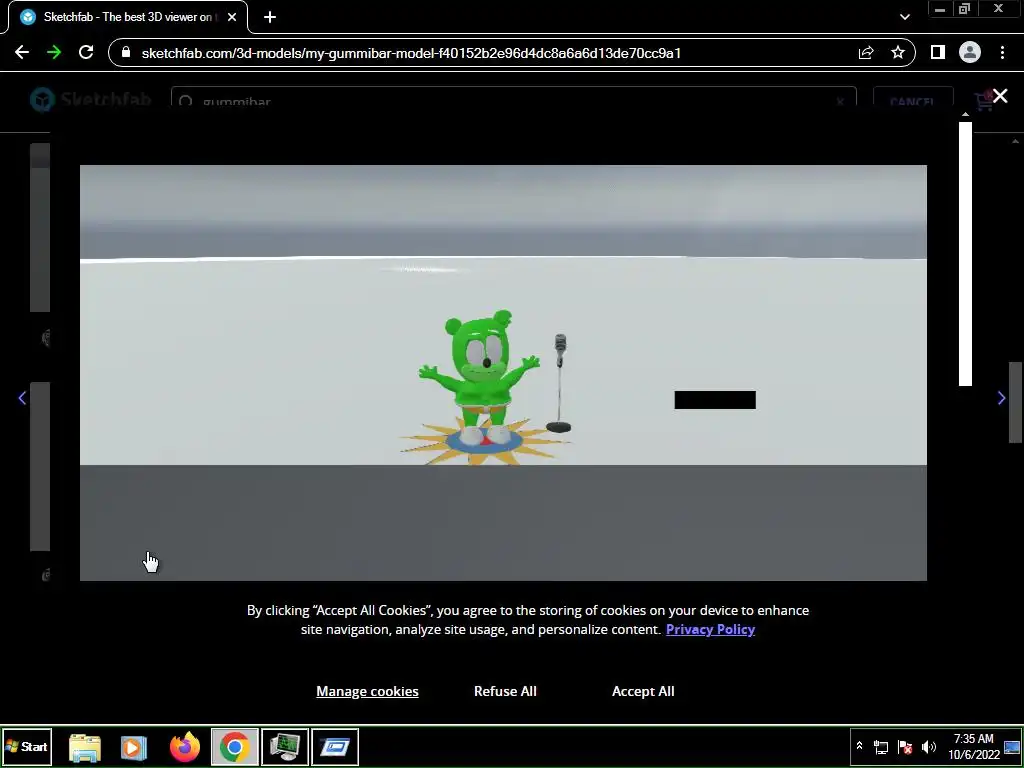Switch to Chrome in the taskbar
The height and width of the screenshot is (768, 1024).
pyautogui.click(x=234, y=746)
